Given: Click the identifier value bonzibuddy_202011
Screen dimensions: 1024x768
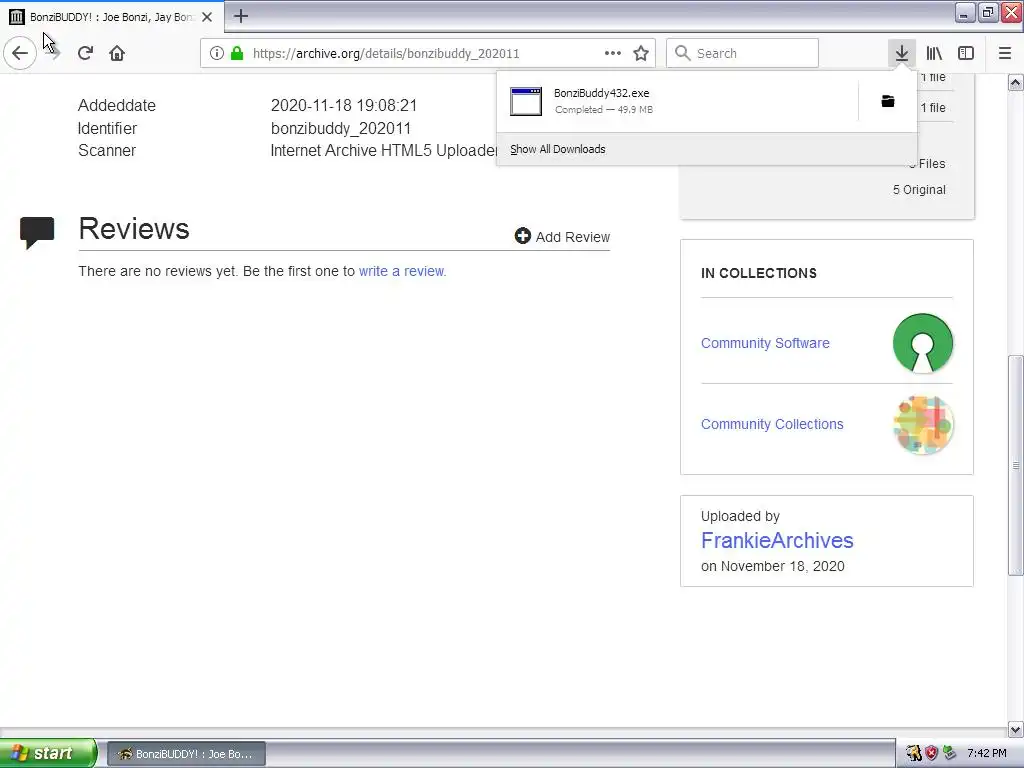Looking at the screenshot, I should pyautogui.click(x=340, y=128).
